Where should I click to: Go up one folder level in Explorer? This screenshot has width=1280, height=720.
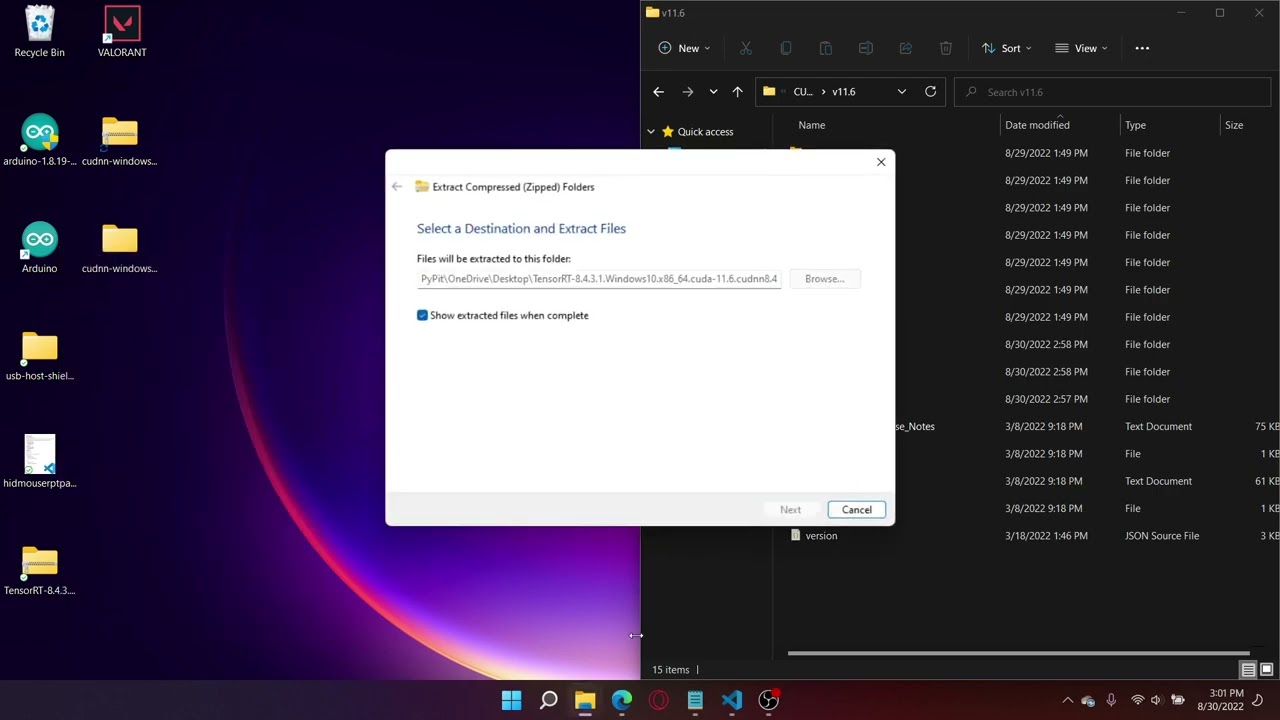click(x=737, y=92)
